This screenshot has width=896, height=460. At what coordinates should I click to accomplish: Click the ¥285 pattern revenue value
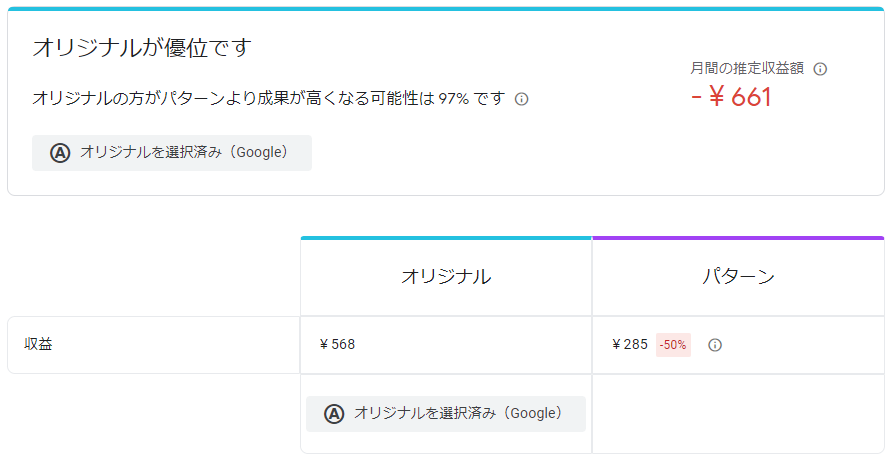[630, 345]
